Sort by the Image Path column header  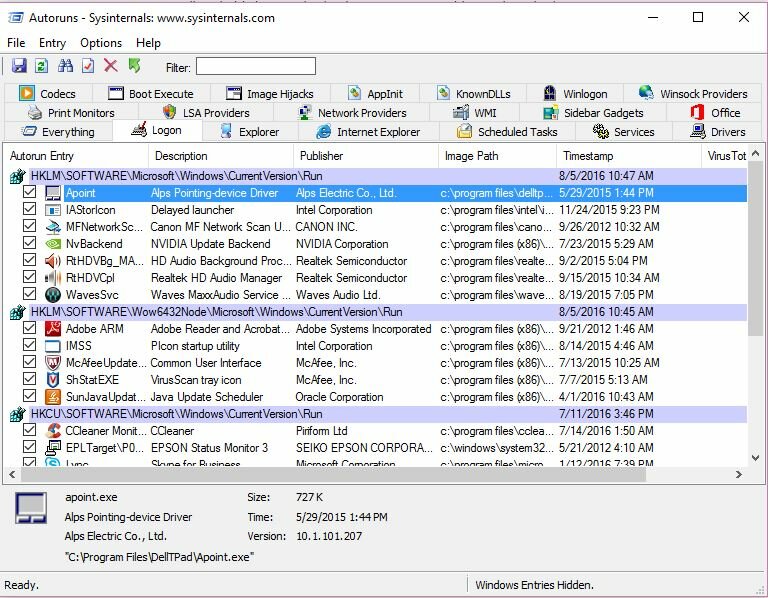point(498,156)
